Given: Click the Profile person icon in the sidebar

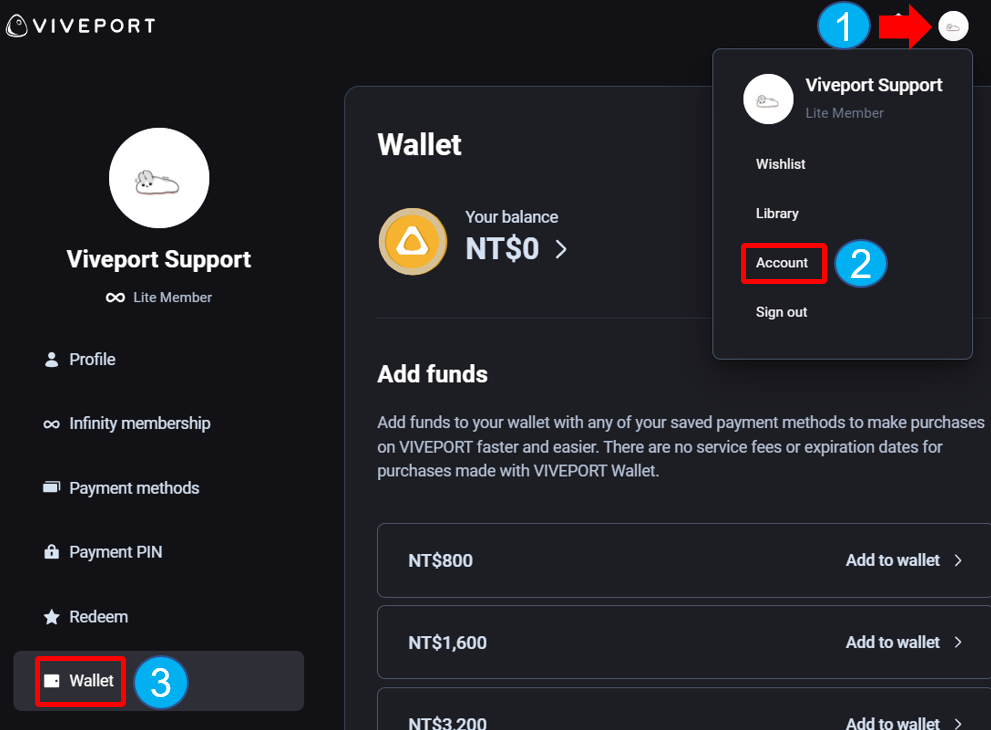Looking at the screenshot, I should pos(51,360).
